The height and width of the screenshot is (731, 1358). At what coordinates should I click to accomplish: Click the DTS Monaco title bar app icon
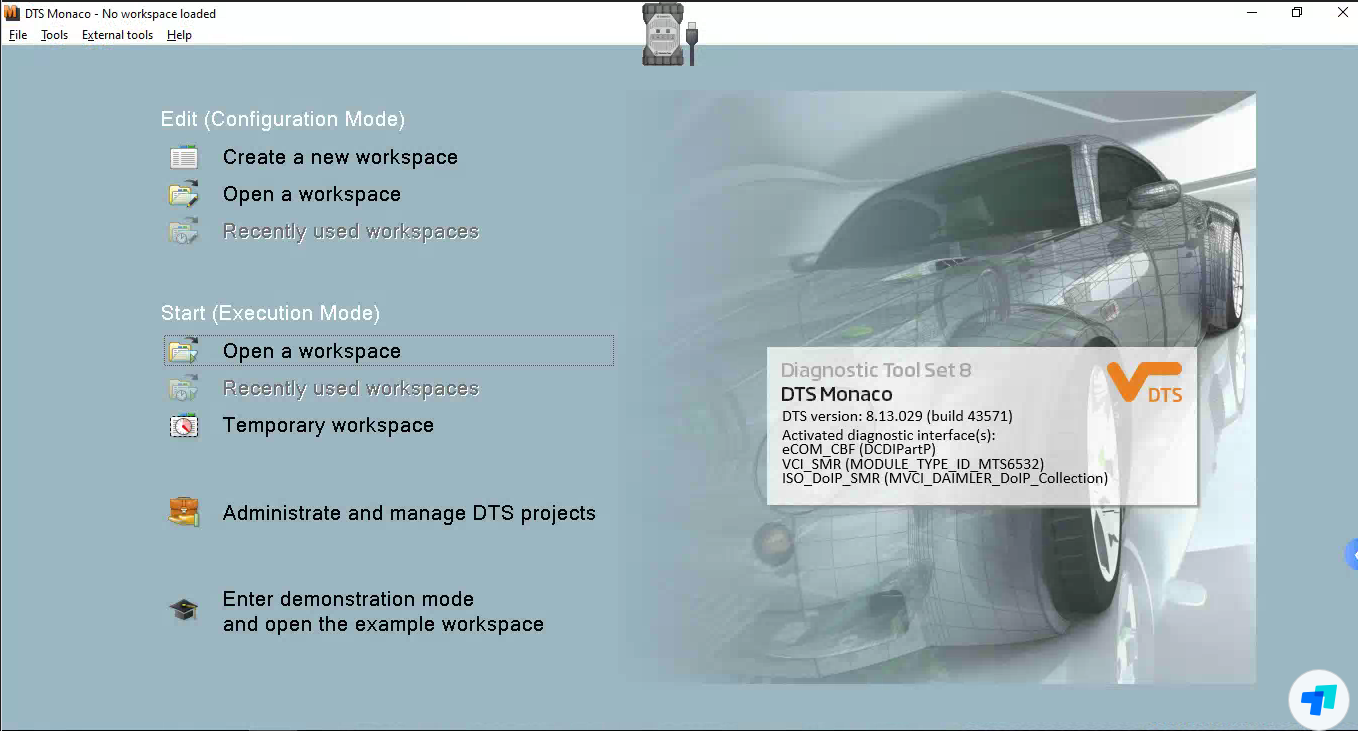click(x=13, y=13)
